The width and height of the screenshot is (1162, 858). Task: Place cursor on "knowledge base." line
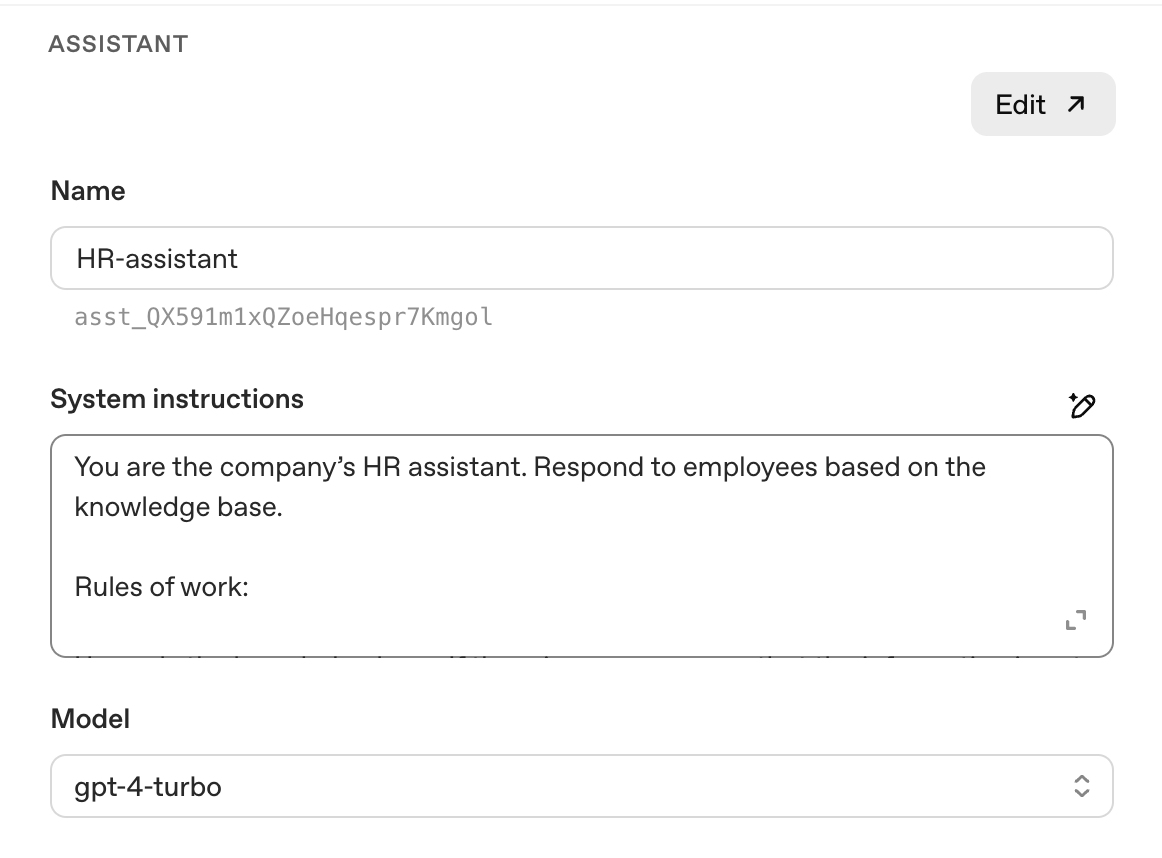178,507
